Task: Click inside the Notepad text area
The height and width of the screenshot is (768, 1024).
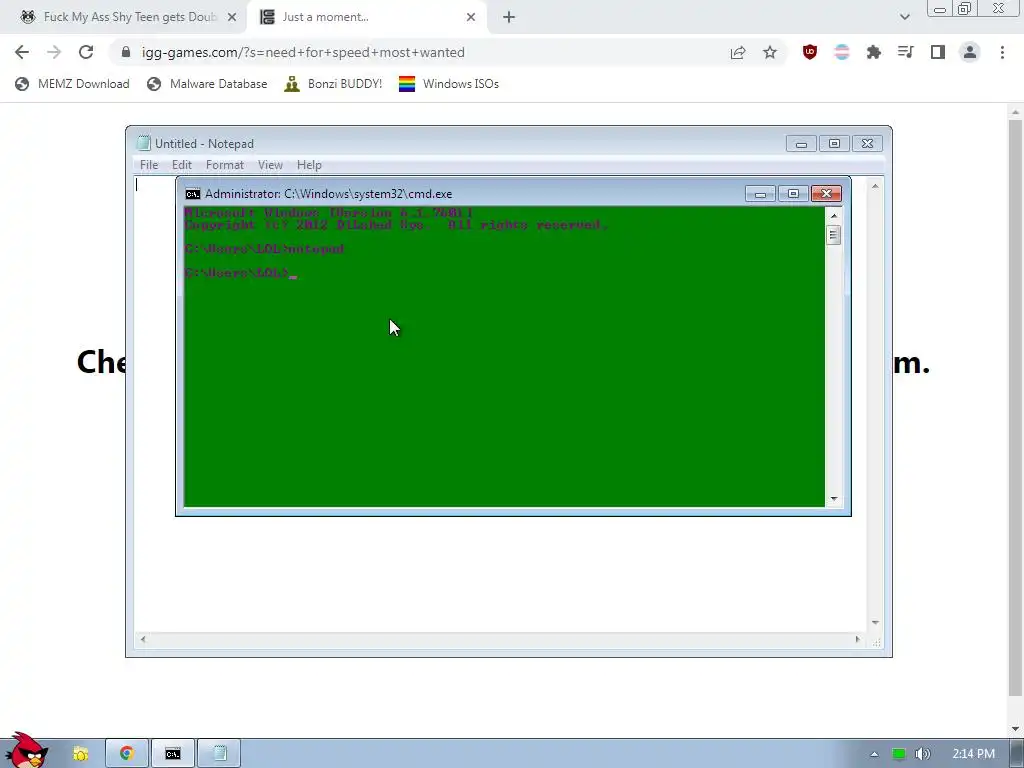Action: pos(500,575)
